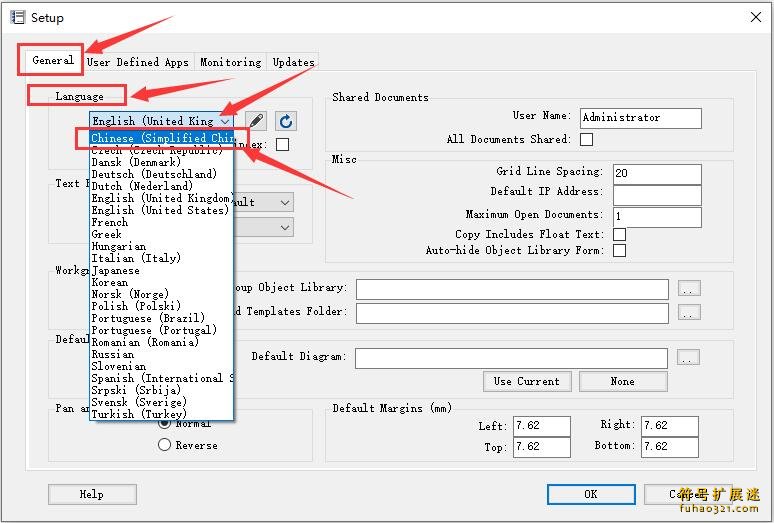
Task: Close the Setup dialog window
Action: click(x=755, y=17)
